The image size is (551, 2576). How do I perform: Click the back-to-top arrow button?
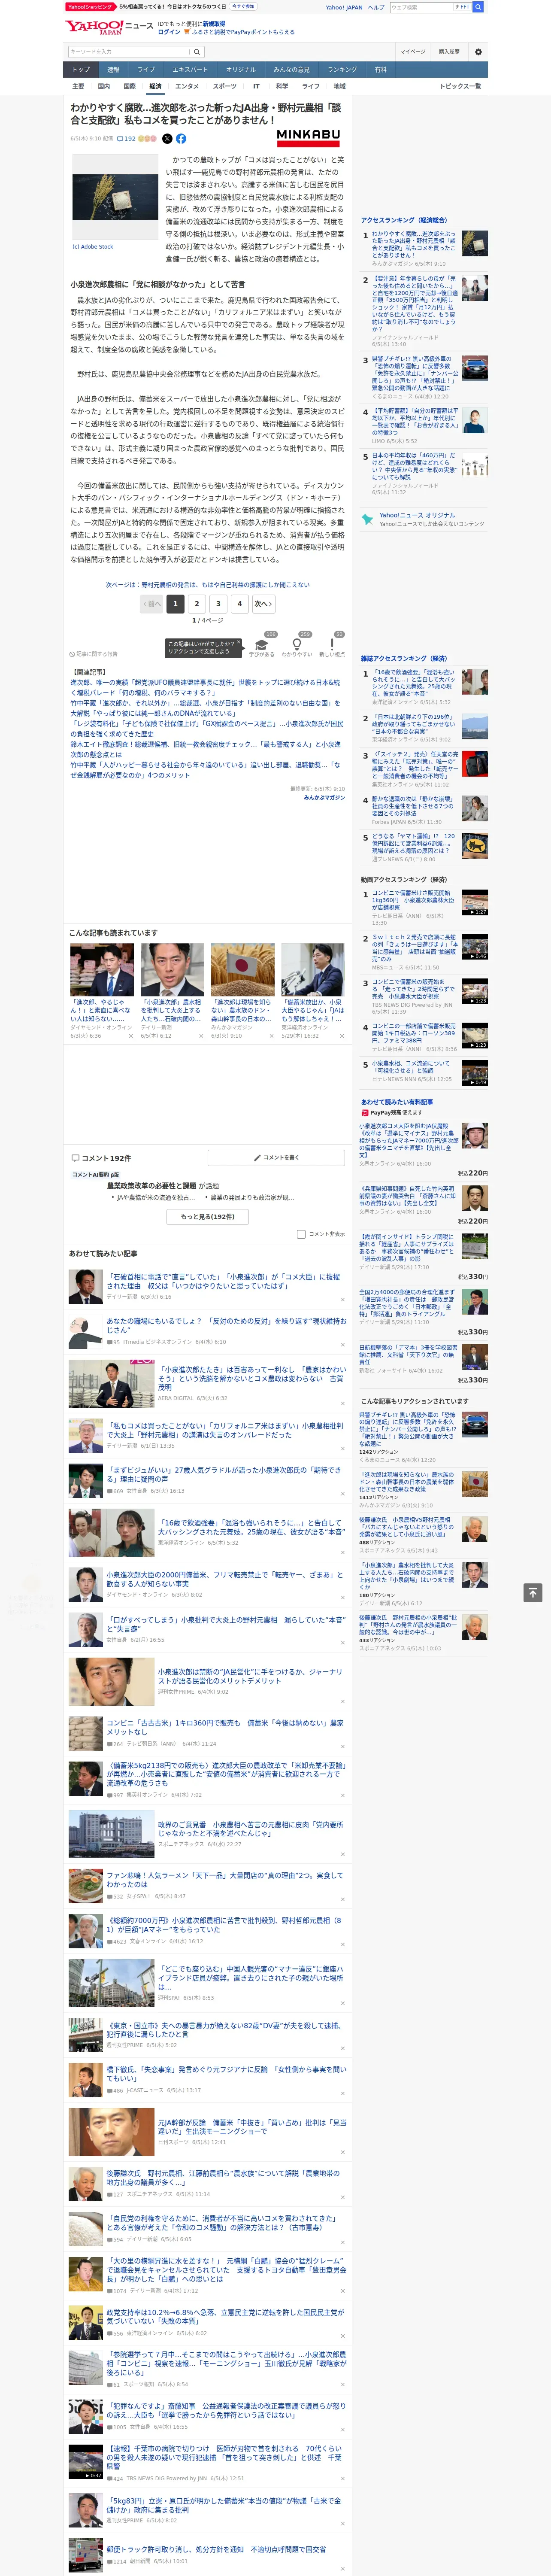[533, 1592]
